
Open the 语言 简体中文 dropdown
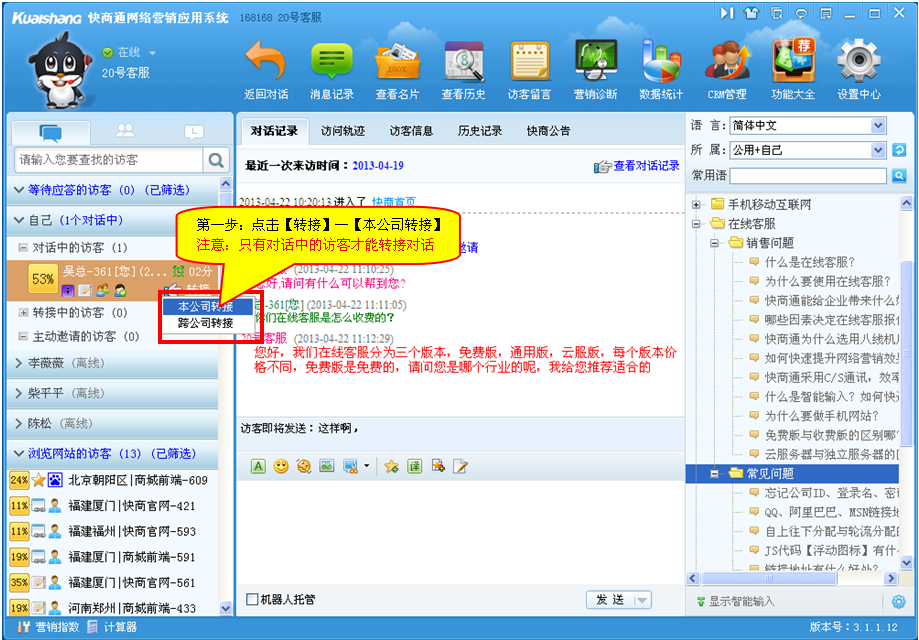[878, 126]
